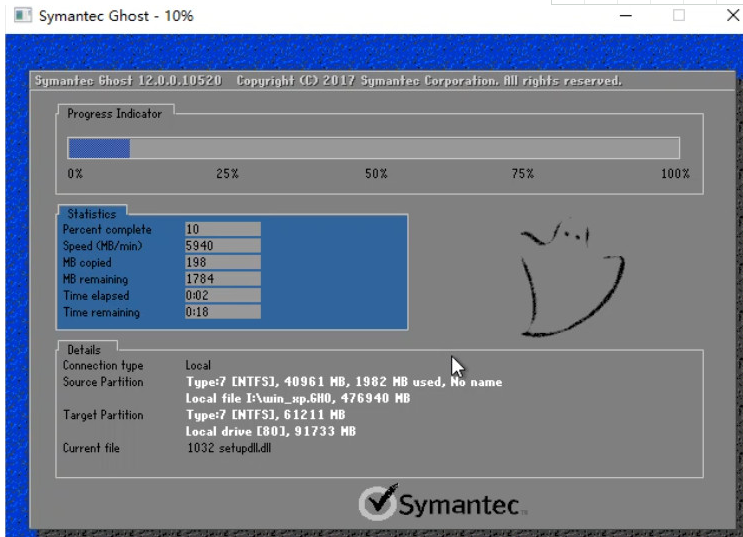Select the Percent complete value field

coord(222,229)
